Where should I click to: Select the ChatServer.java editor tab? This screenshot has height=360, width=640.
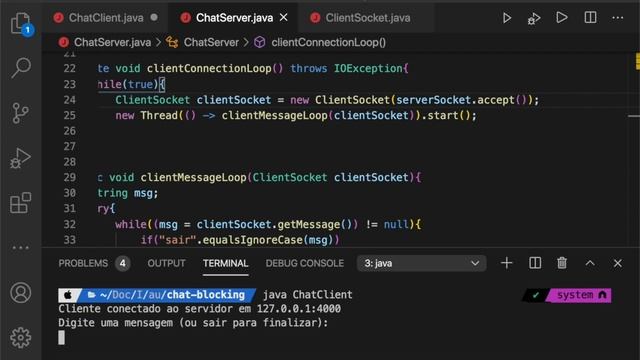tap(234, 18)
